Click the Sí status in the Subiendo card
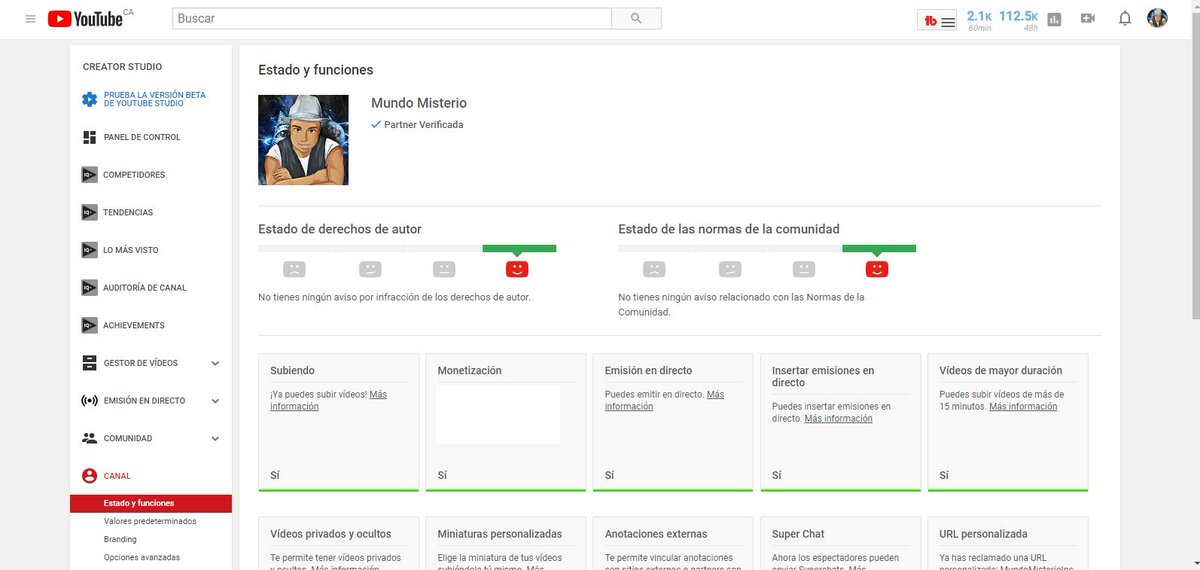This screenshot has height=570, width=1200. point(275,475)
